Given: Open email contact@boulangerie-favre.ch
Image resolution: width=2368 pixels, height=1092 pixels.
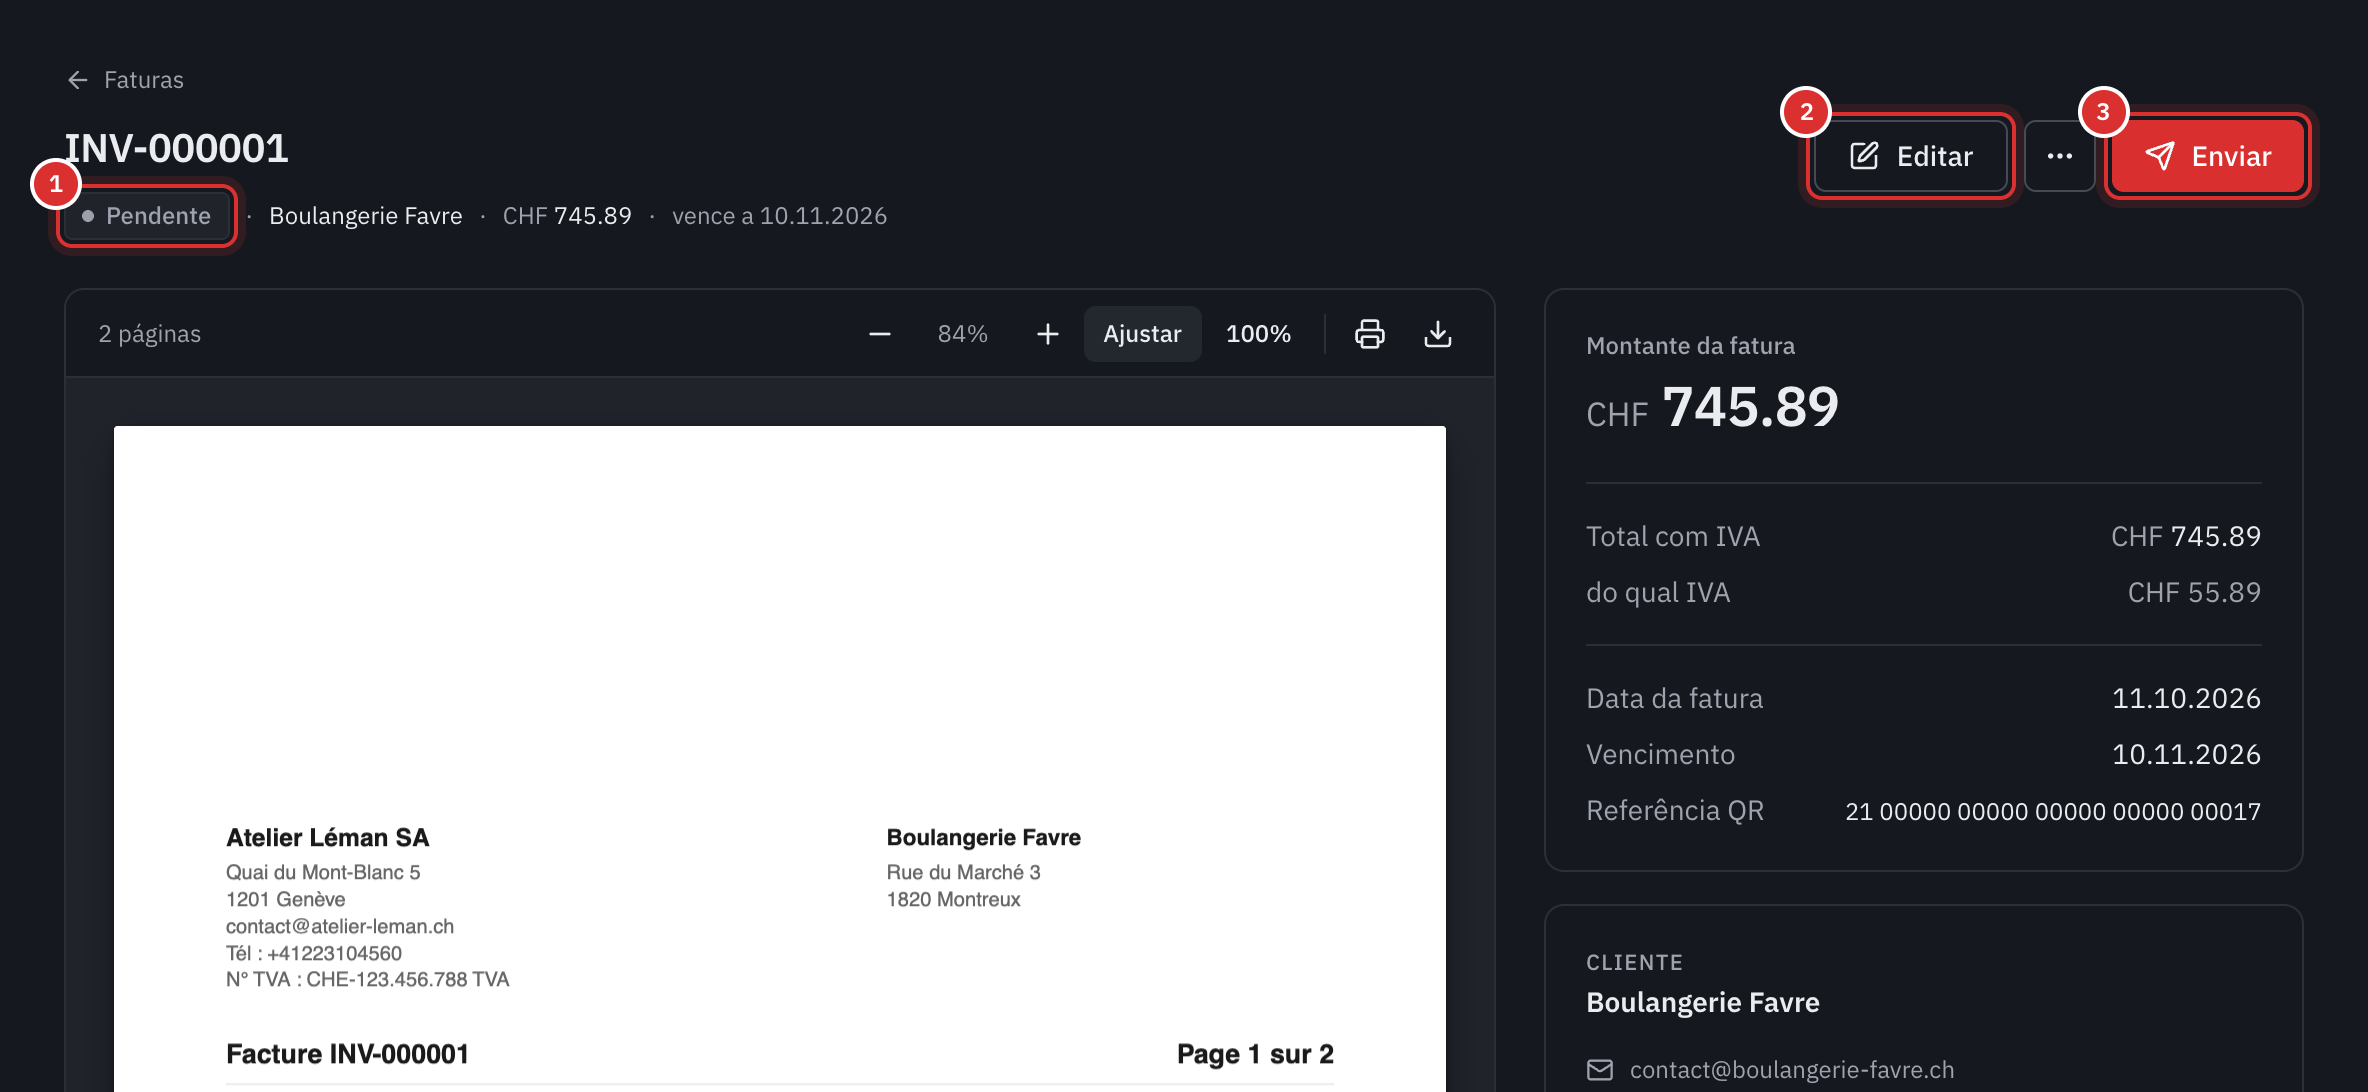Looking at the screenshot, I should coord(1792,1070).
